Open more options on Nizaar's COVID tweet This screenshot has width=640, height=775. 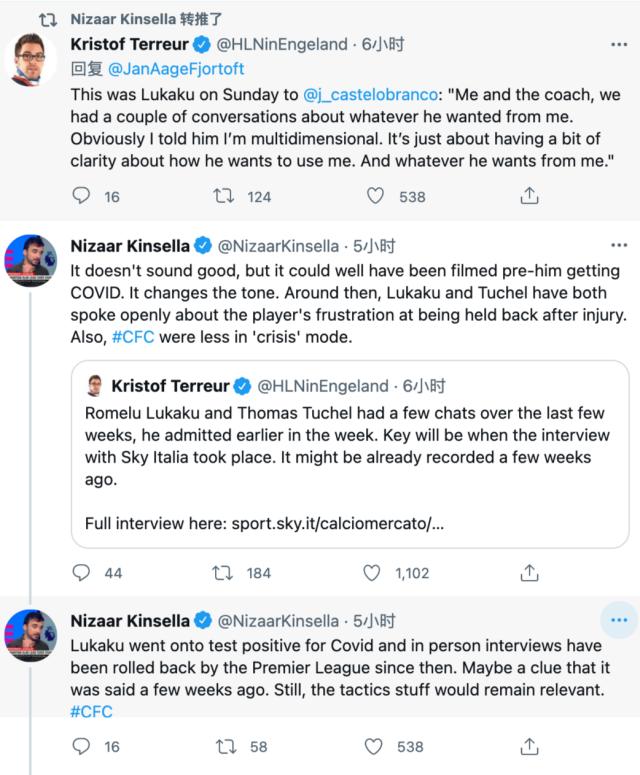pos(619,246)
